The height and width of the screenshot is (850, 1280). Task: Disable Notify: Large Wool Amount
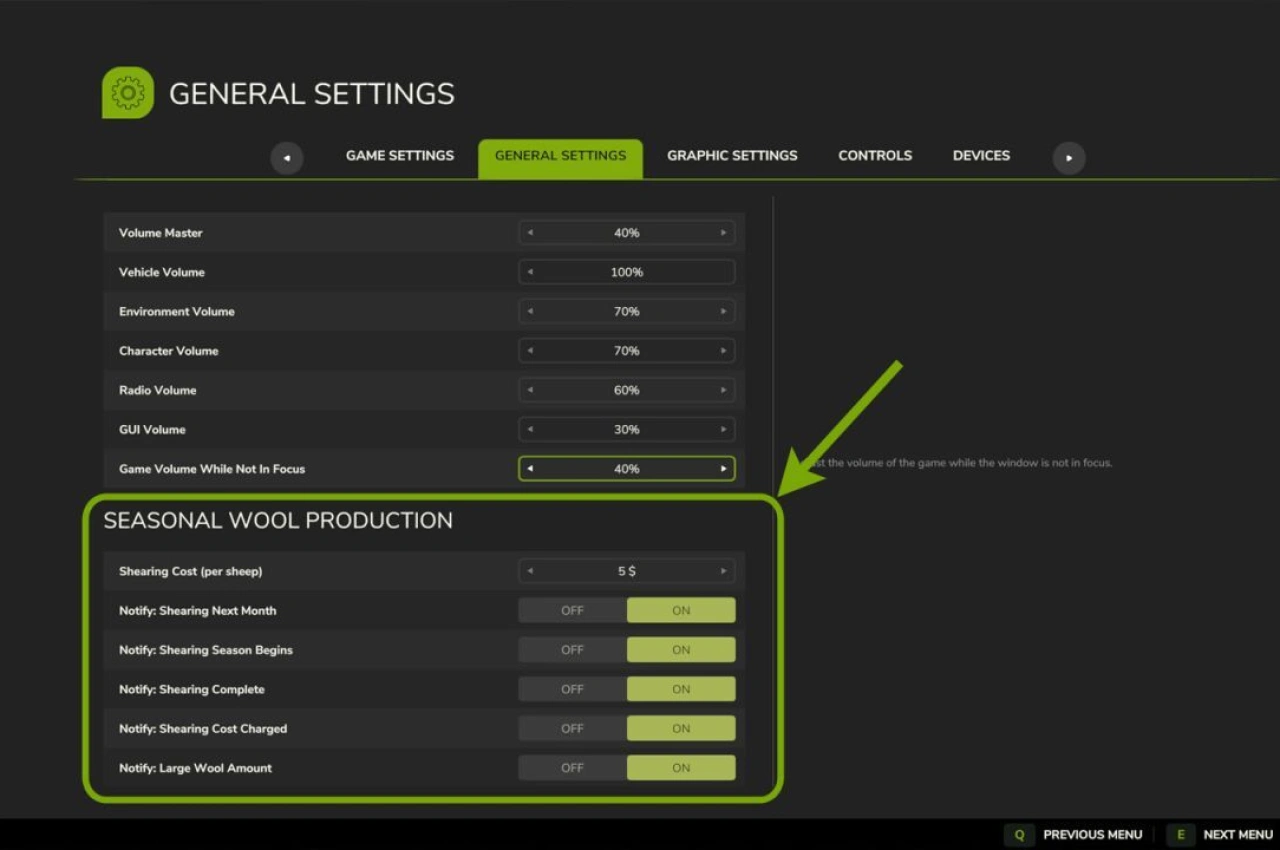[x=572, y=768]
